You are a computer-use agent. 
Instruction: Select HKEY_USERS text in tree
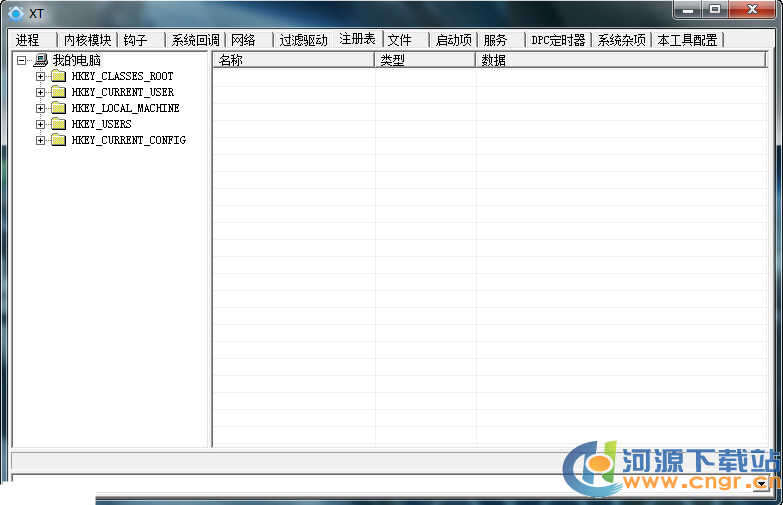click(102, 124)
